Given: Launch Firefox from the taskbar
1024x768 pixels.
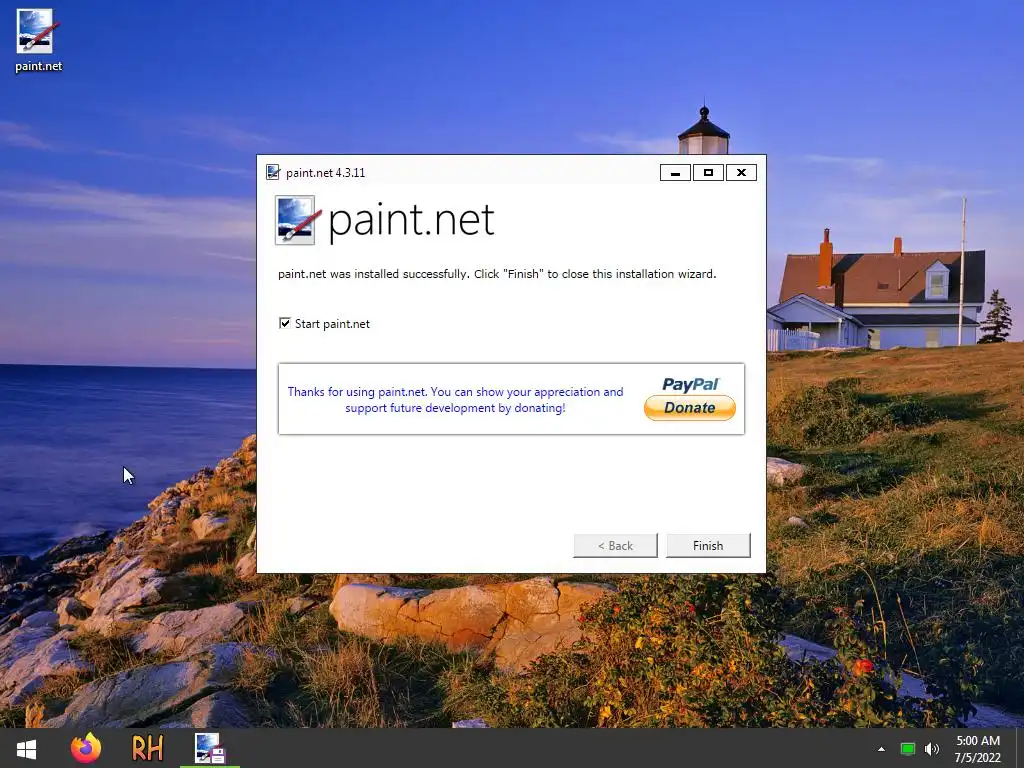Looking at the screenshot, I should 86,748.
